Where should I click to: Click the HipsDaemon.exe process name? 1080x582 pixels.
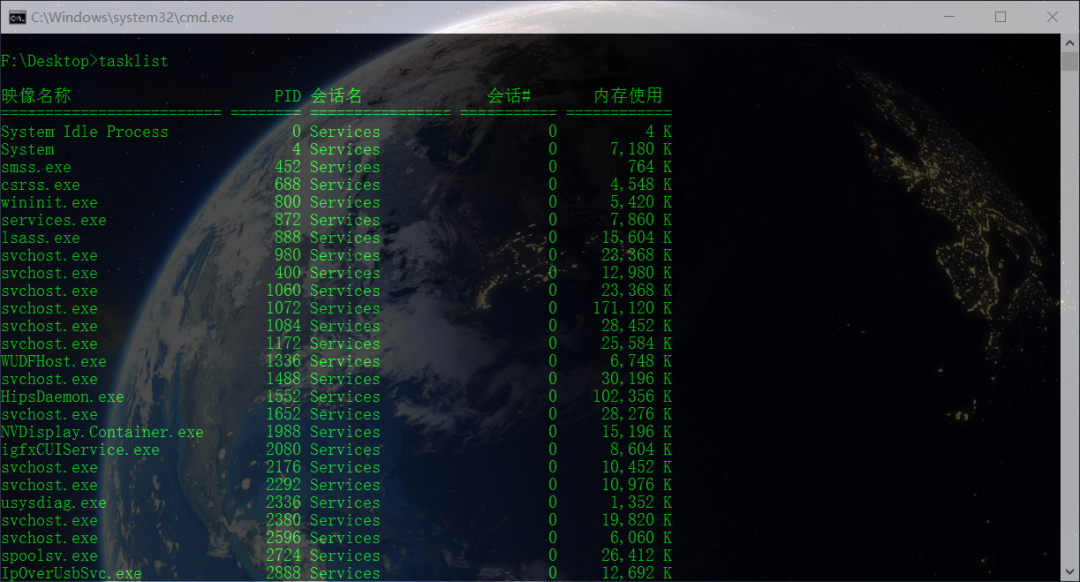63,397
